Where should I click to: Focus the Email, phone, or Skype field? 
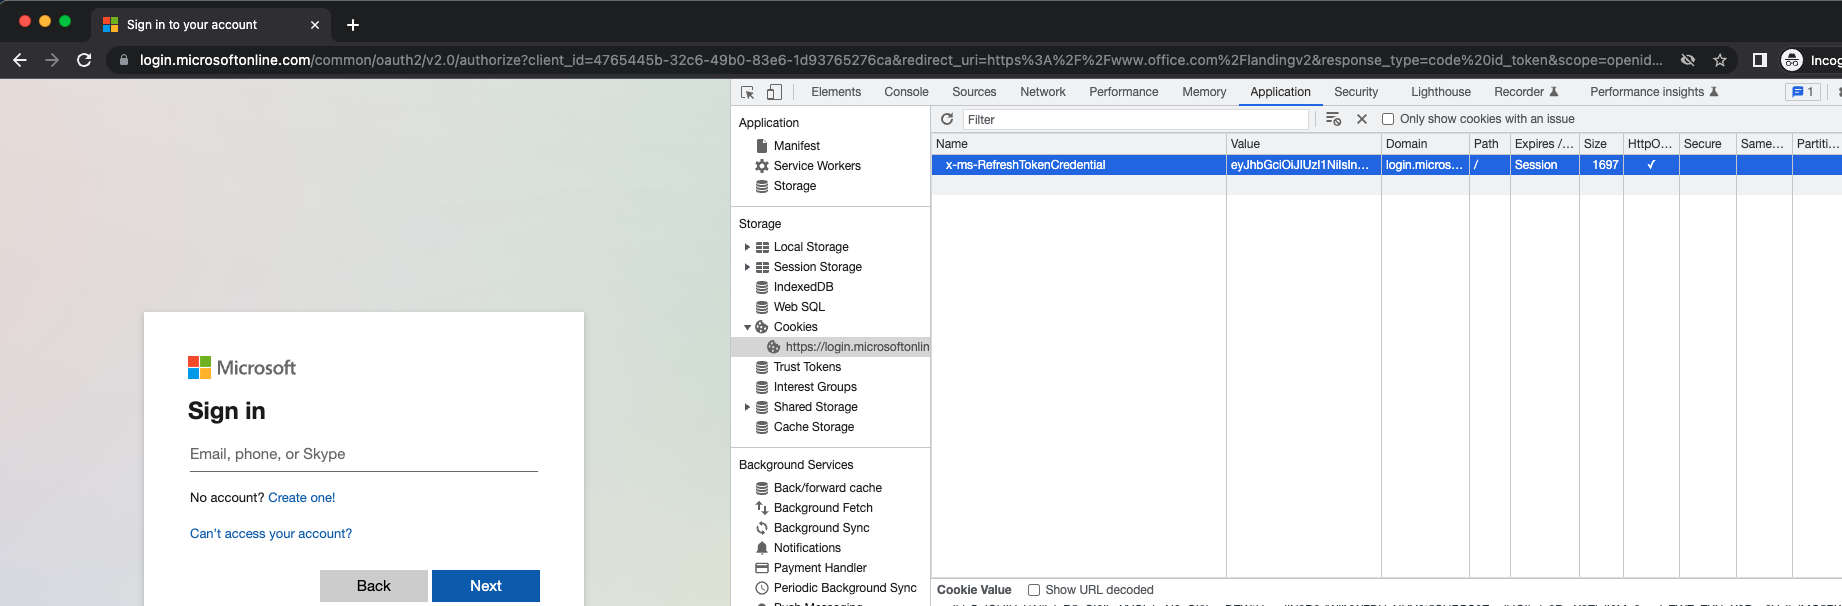tap(364, 454)
